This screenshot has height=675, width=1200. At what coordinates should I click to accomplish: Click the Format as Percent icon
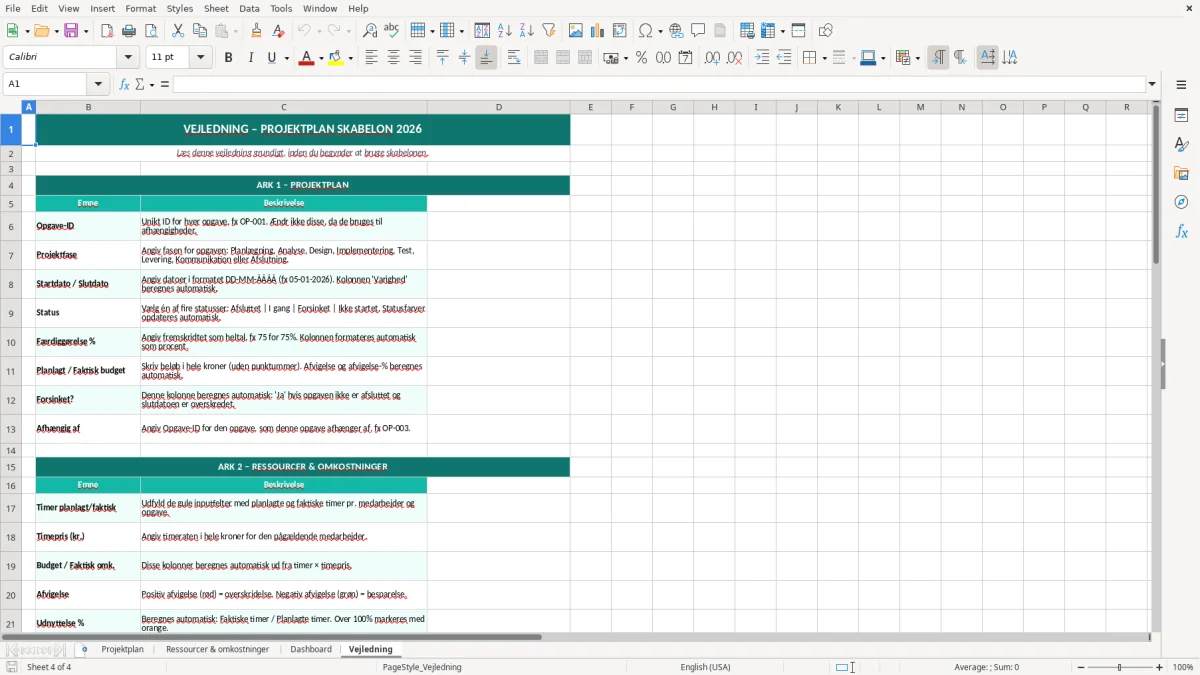click(x=641, y=58)
